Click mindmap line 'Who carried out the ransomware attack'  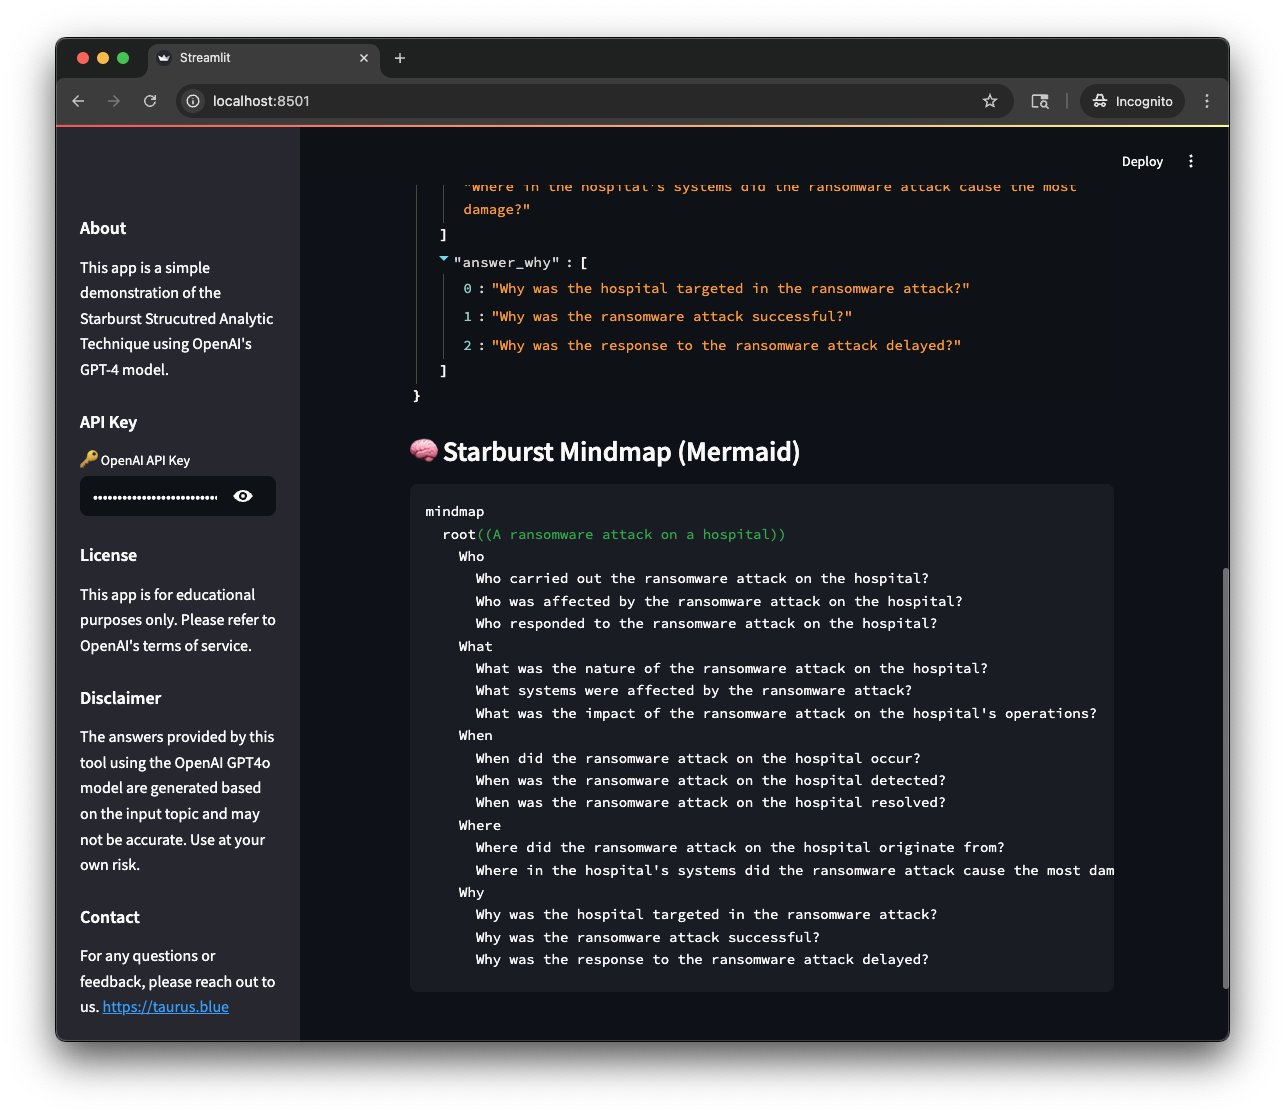pyautogui.click(x=702, y=579)
